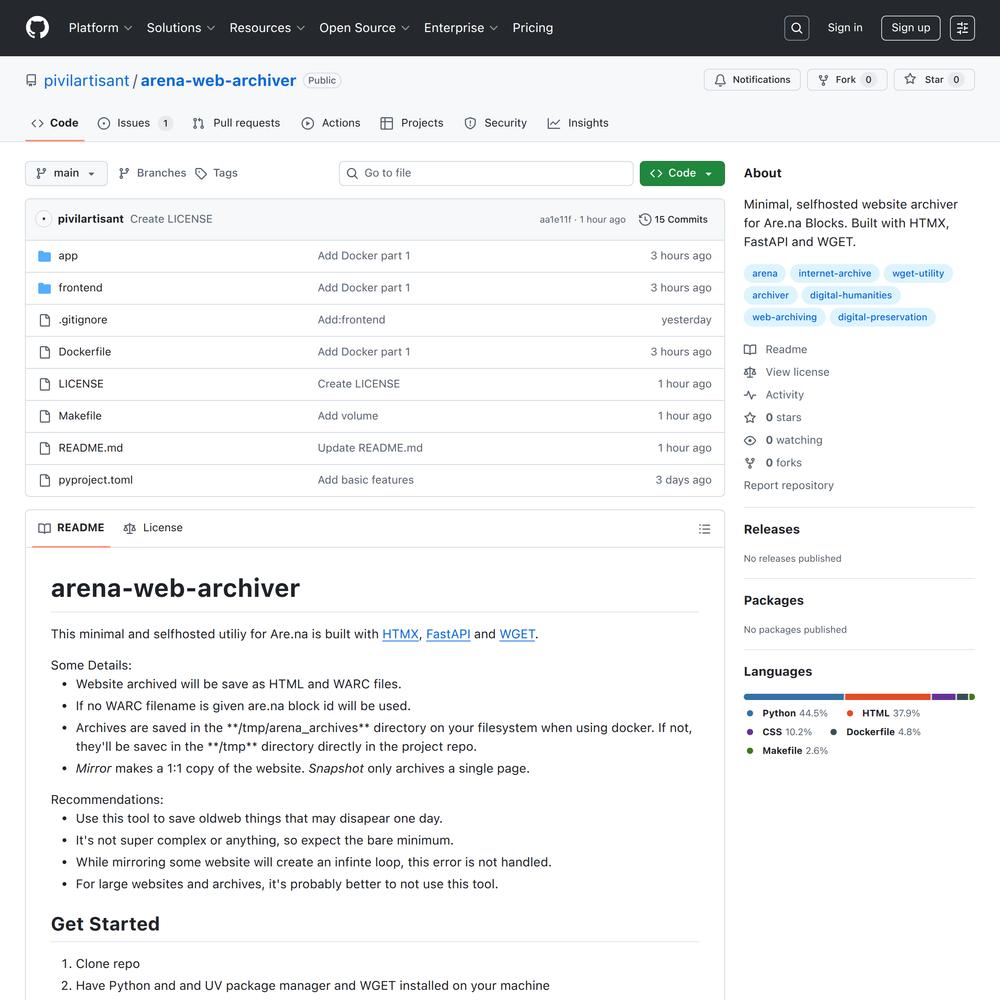Star the arena-web-archiver repository
1000x1000 pixels.
pyautogui.click(x=934, y=80)
